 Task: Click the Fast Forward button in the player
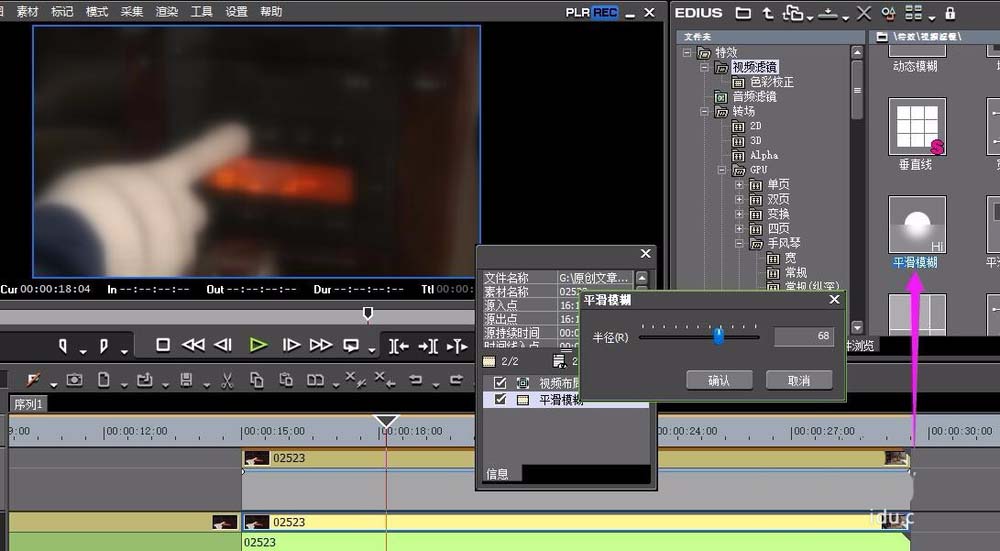321,345
